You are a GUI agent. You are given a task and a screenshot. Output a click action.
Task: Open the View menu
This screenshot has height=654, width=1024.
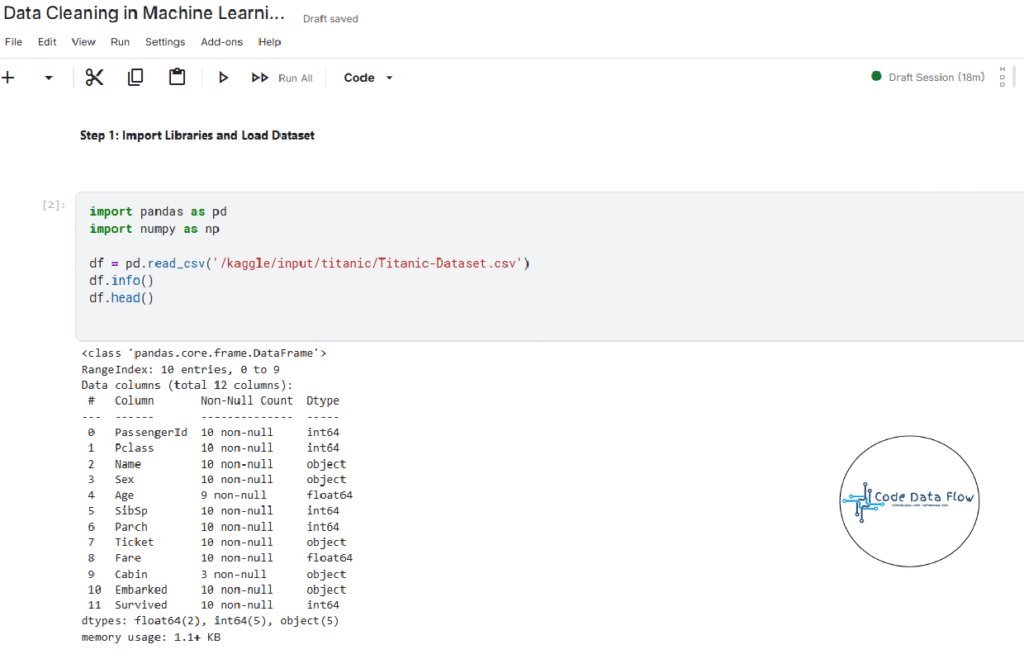point(84,42)
